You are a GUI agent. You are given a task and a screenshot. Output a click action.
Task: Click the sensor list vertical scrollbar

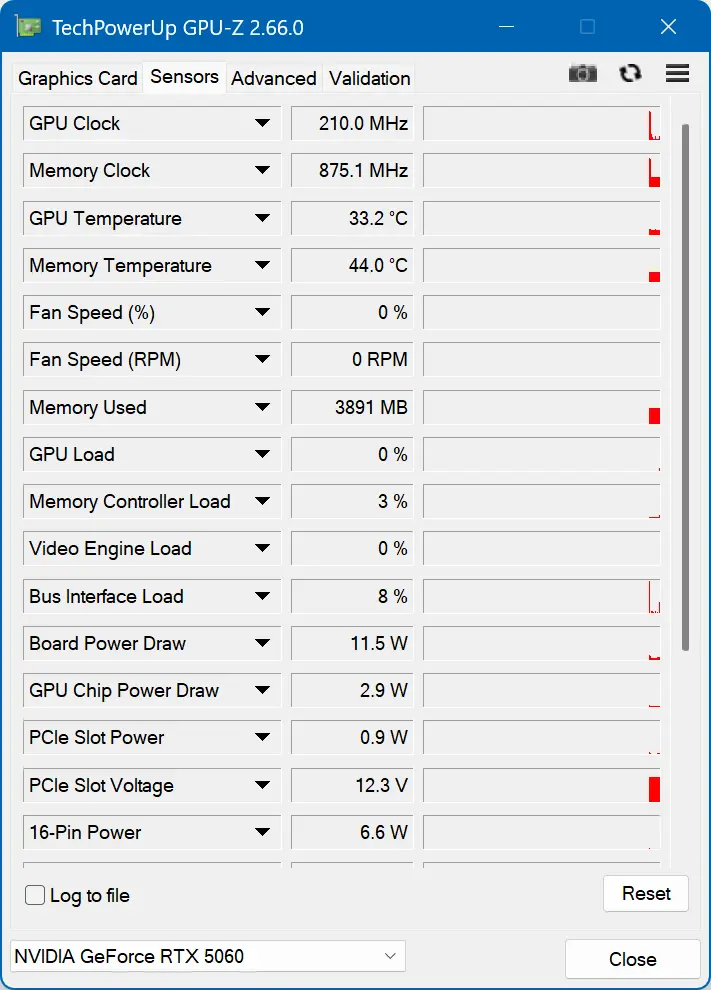click(685, 388)
